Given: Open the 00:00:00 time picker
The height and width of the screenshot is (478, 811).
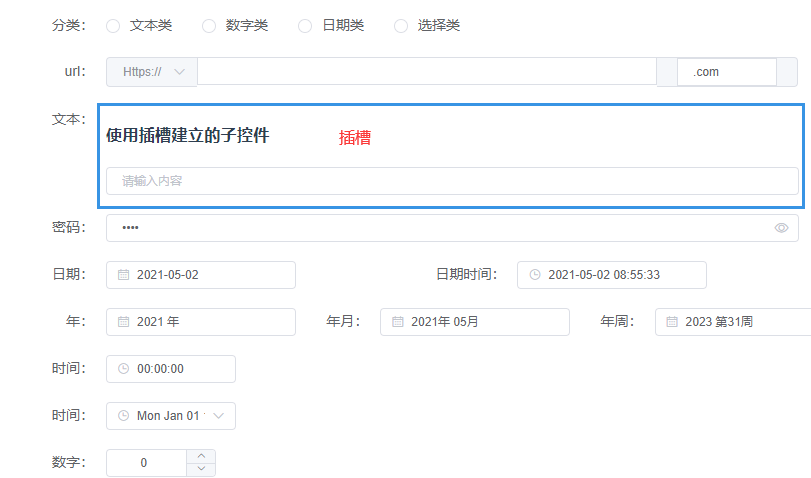Looking at the screenshot, I should coord(171,369).
